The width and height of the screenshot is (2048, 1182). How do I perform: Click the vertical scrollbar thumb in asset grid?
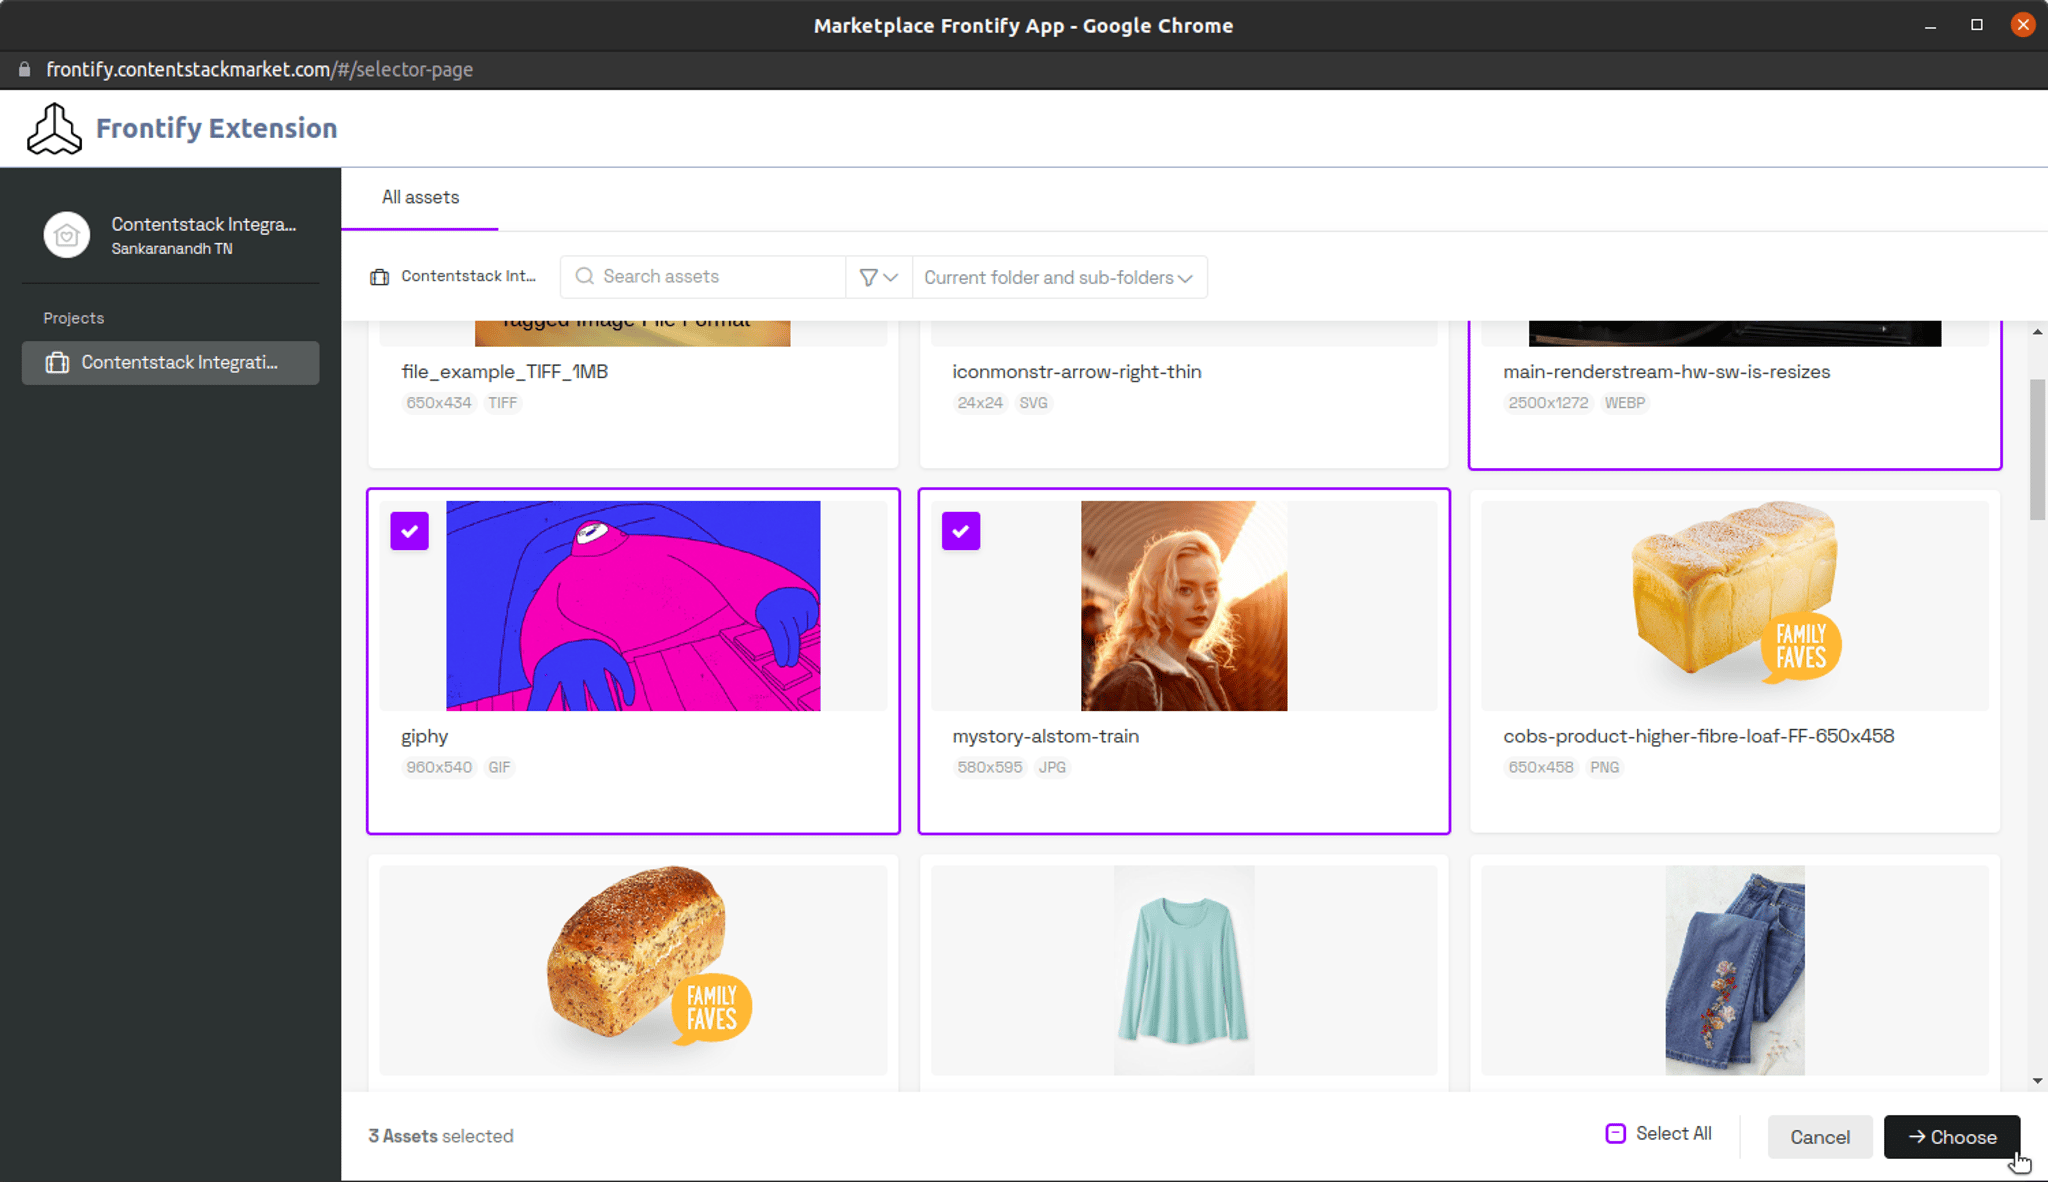click(2037, 450)
